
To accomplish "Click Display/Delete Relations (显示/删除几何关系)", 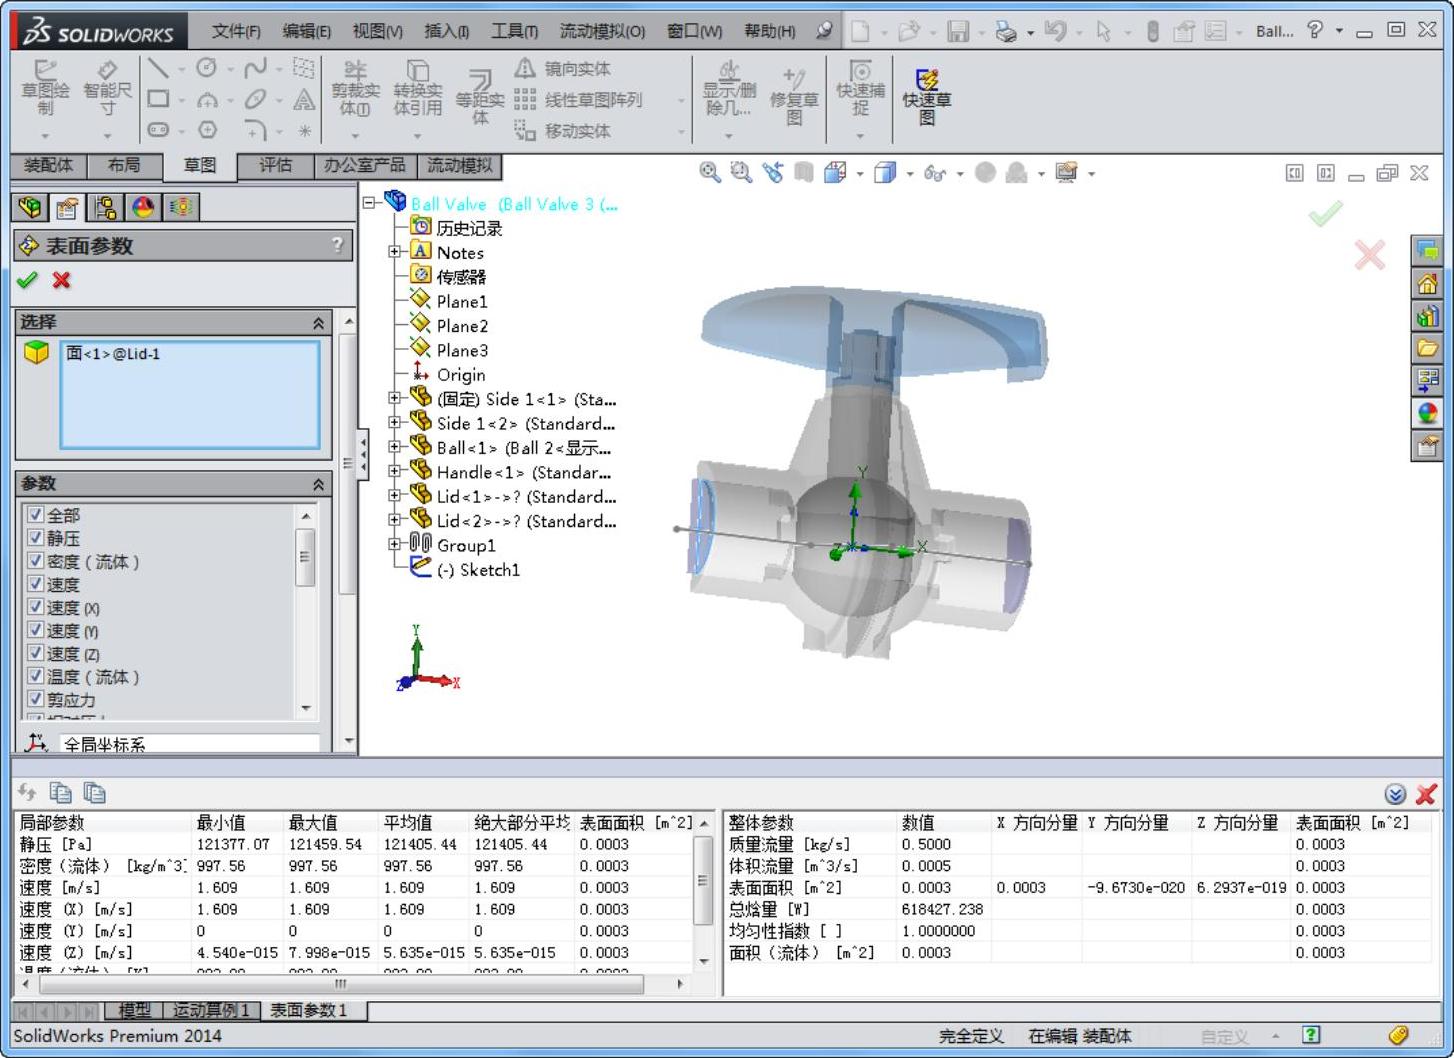I will (730, 88).
